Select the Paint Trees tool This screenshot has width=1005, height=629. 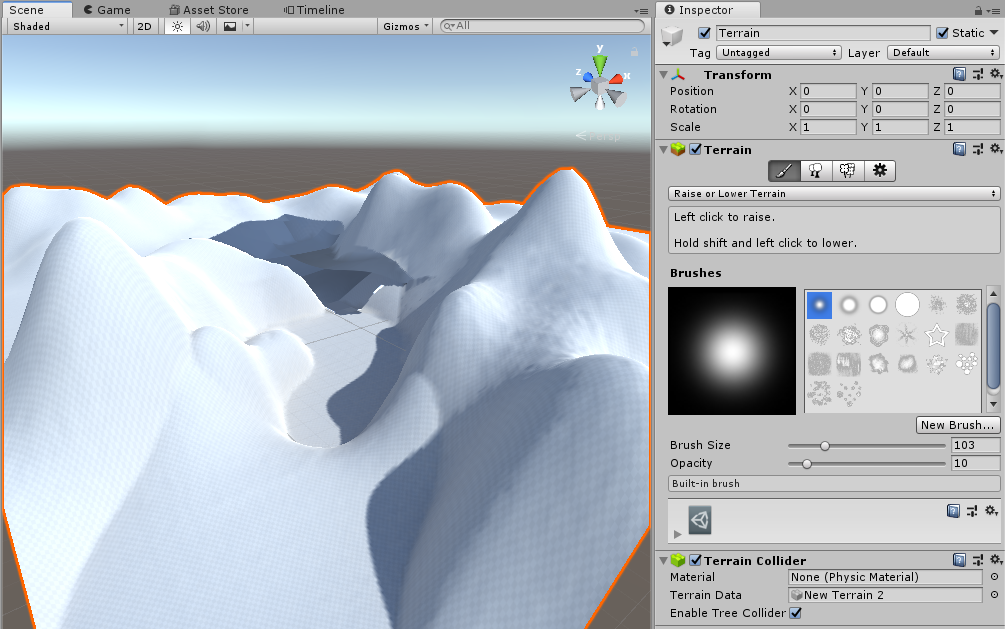tap(816, 171)
